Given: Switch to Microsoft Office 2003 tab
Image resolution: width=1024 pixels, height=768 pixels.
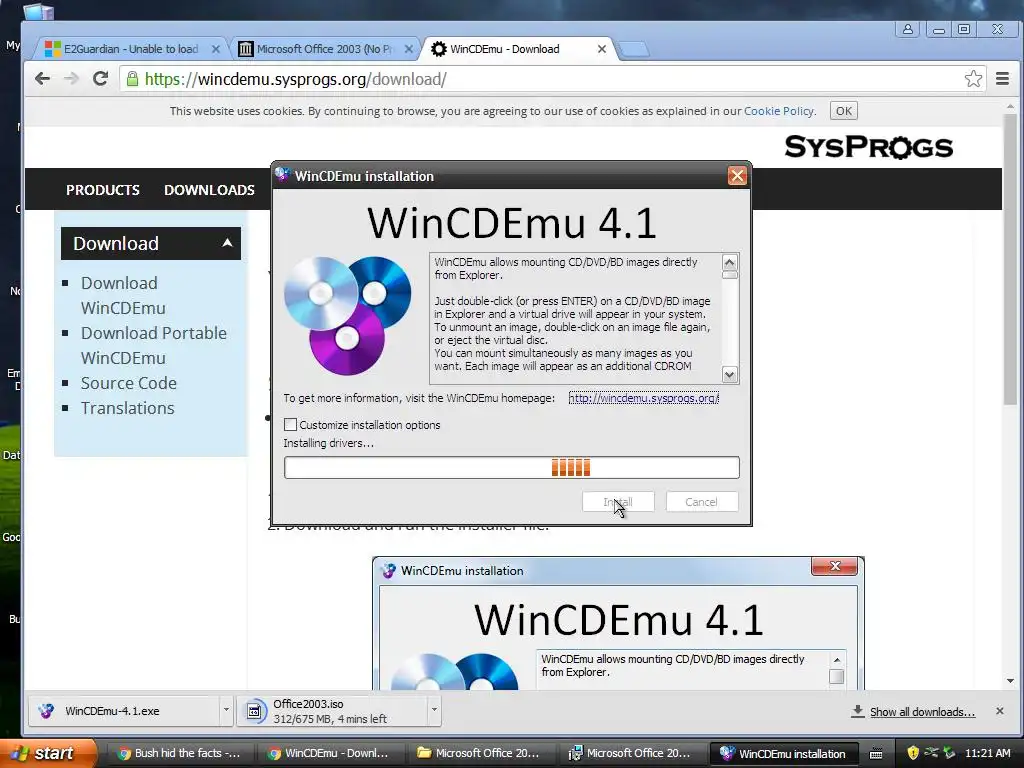Looking at the screenshot, I should click(324, 49).
